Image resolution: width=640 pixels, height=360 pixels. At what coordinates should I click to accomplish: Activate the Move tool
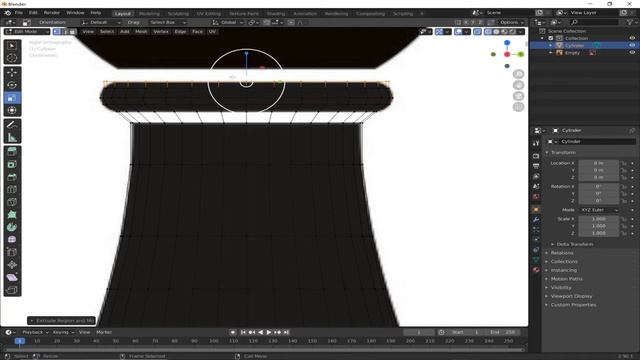pyautogui.click(x=12, y=73)
